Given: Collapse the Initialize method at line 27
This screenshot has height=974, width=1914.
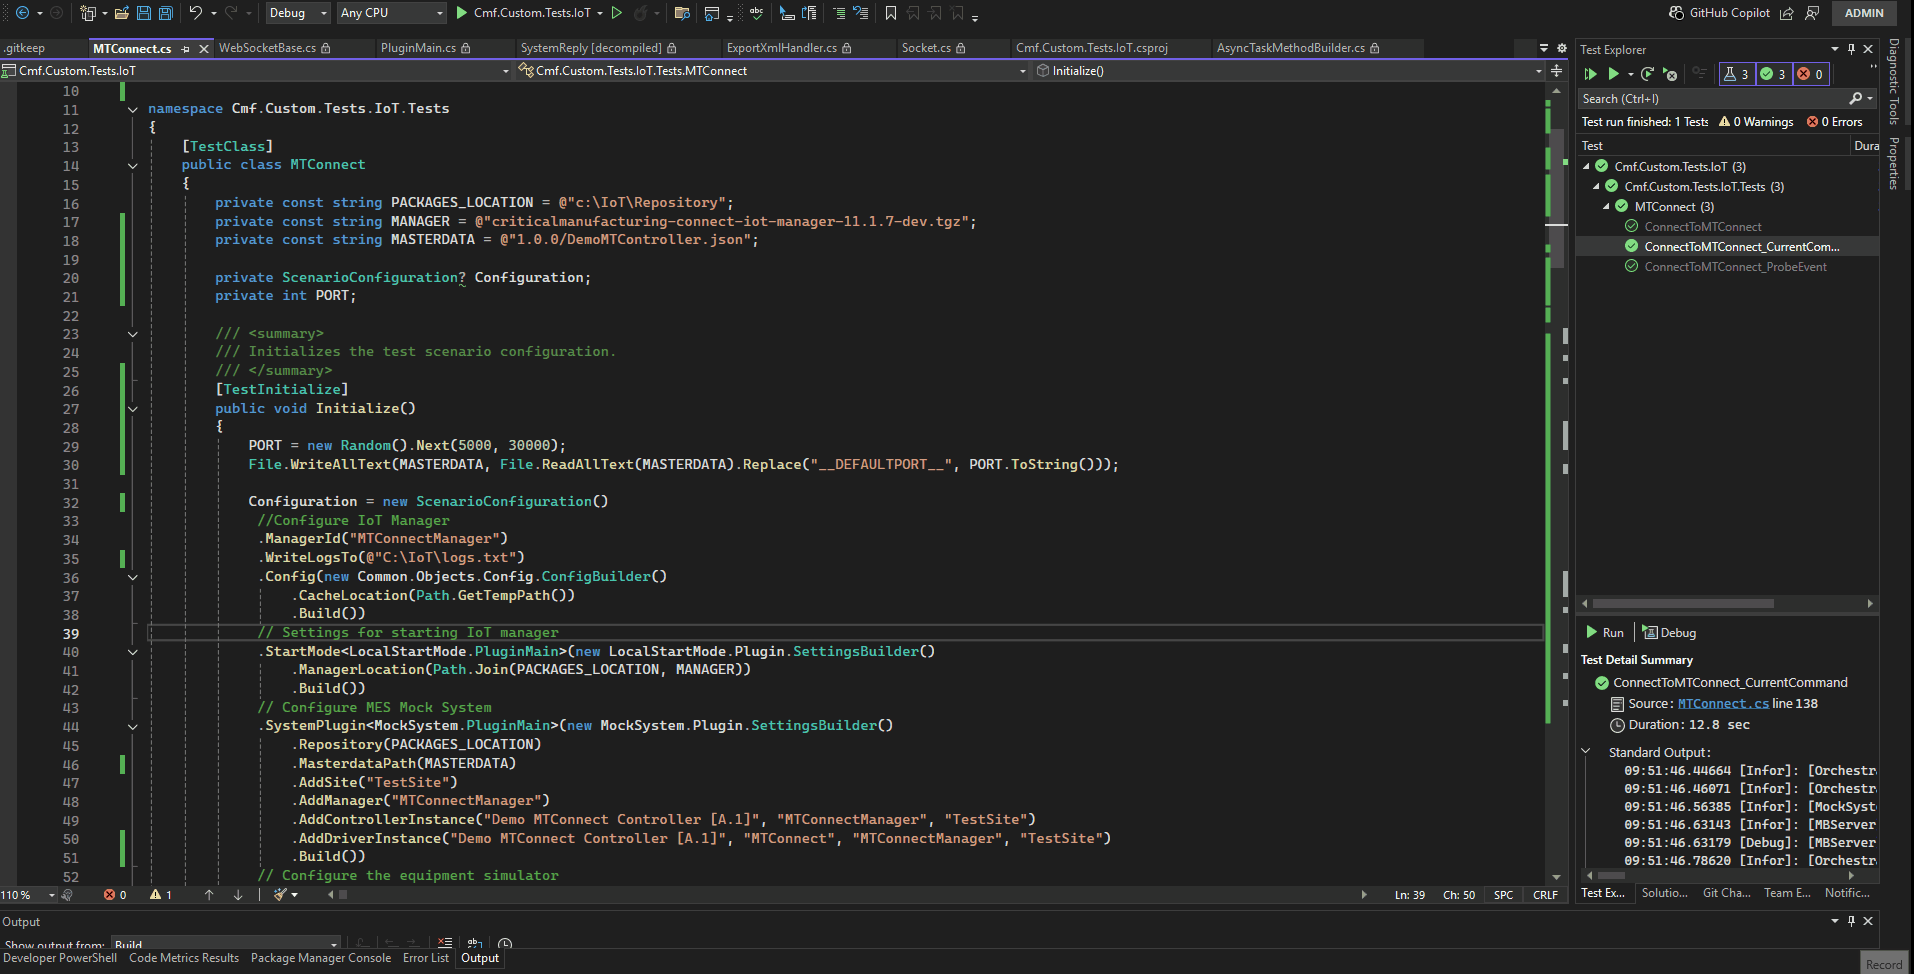Looking at the screenshot, I should coord(132,409).
